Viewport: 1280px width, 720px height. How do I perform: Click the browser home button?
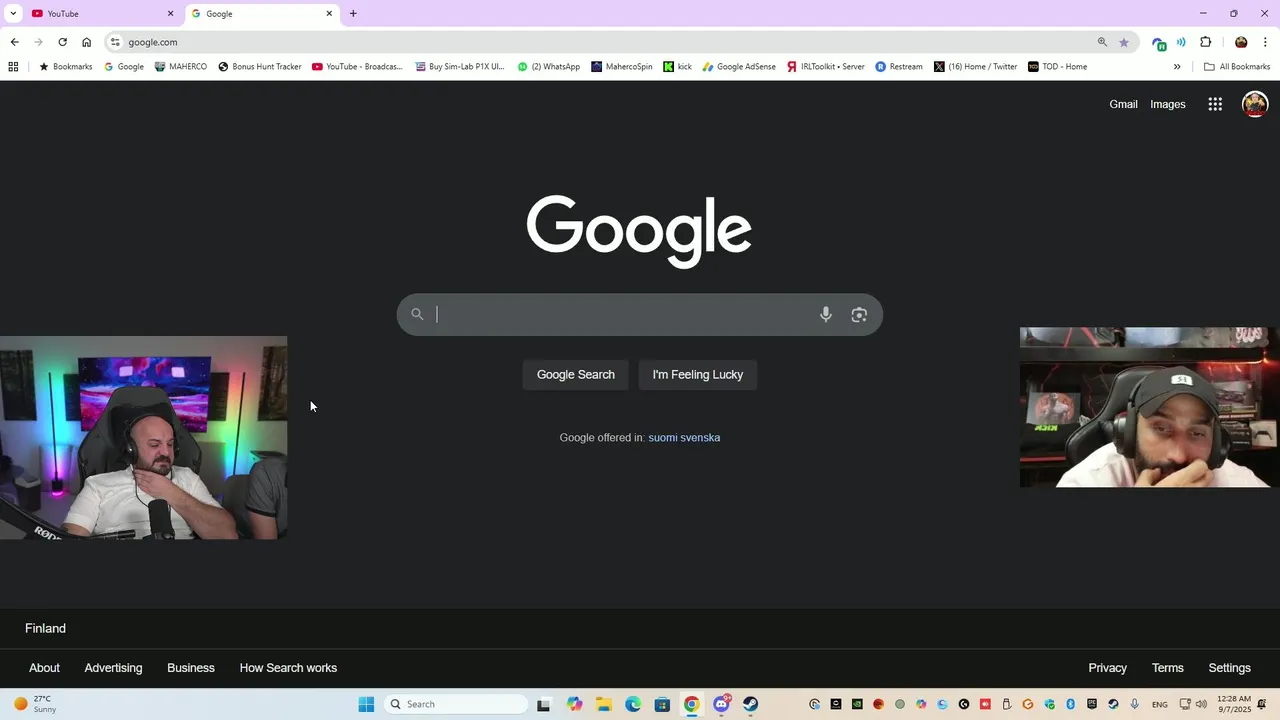coord(86,42)
